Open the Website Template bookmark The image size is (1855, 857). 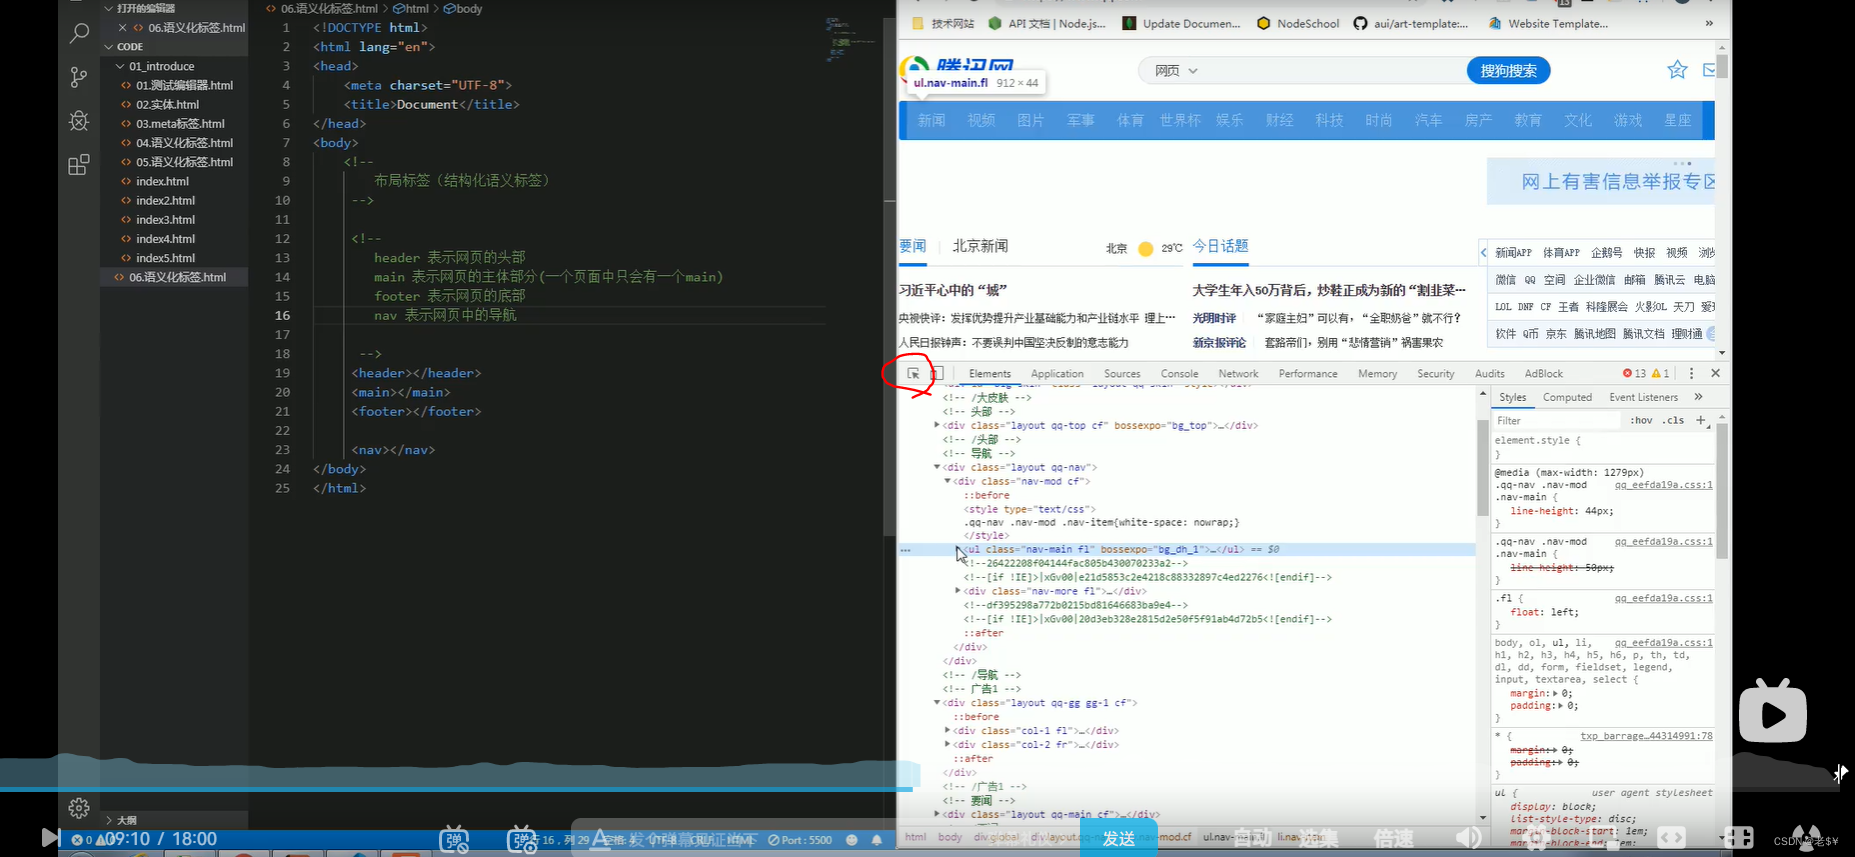pyautogui.click(x=1548, y=23)
